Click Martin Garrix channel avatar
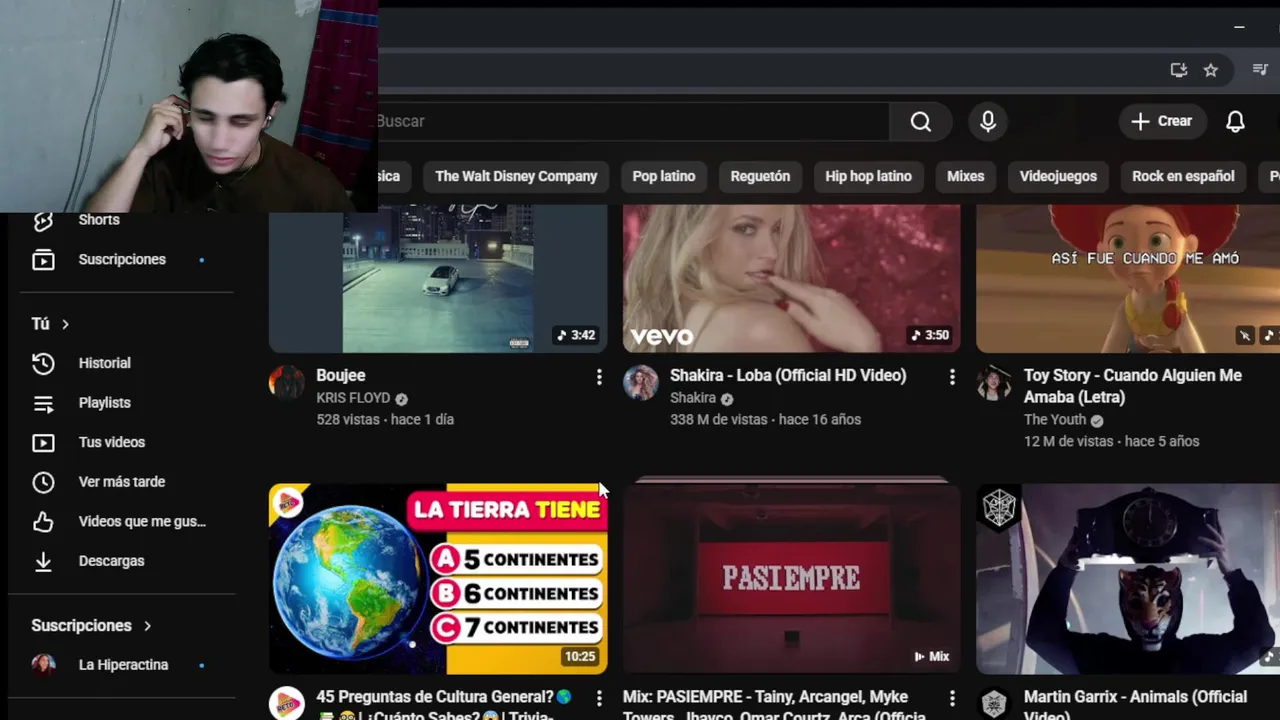1280x720 pixels. pos(994,704)
